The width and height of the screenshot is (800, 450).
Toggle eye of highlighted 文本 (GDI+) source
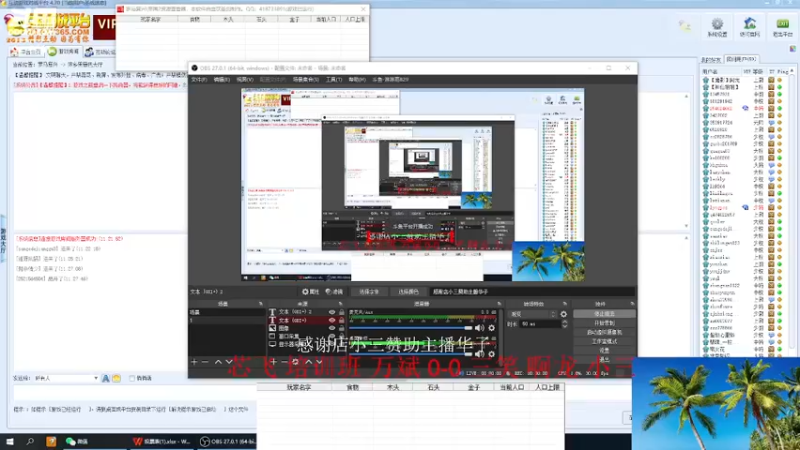(332, 320)
